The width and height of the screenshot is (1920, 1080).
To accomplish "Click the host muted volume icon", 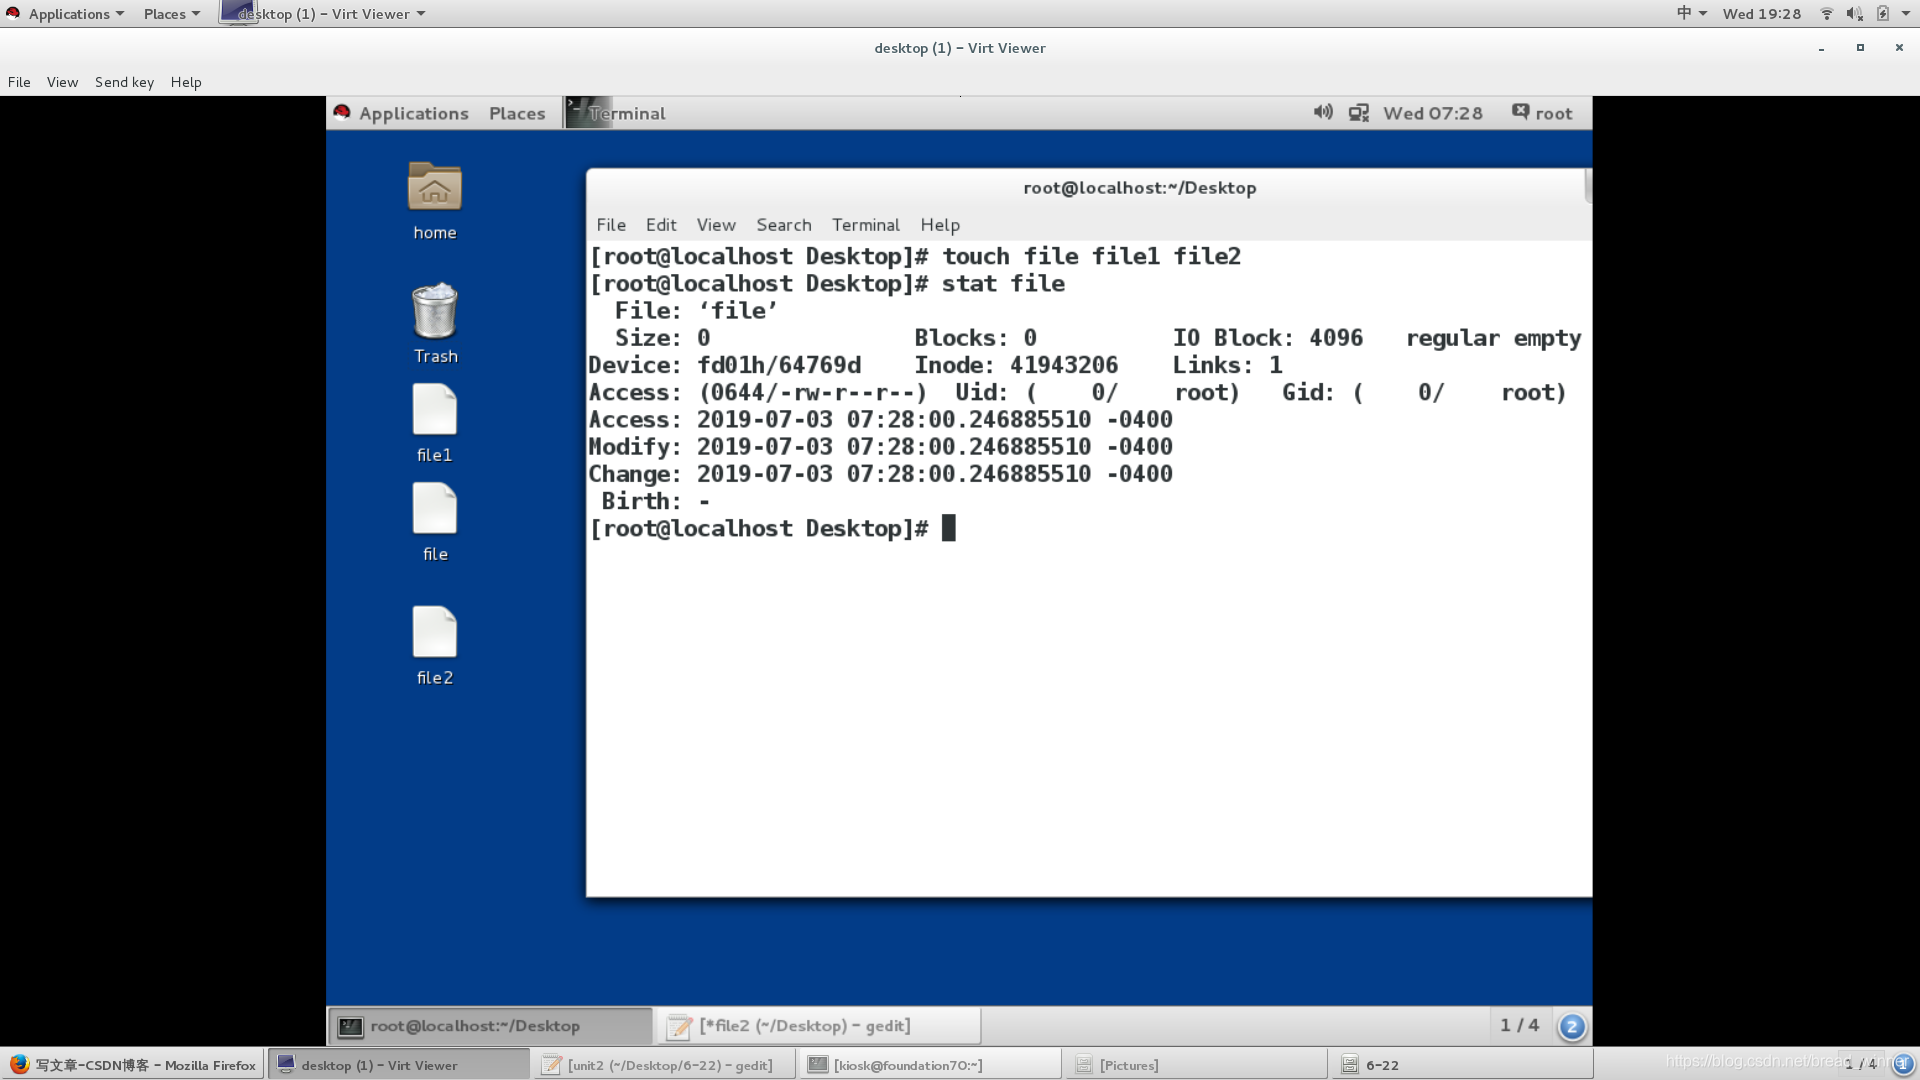I will (x=1854, y=14).
